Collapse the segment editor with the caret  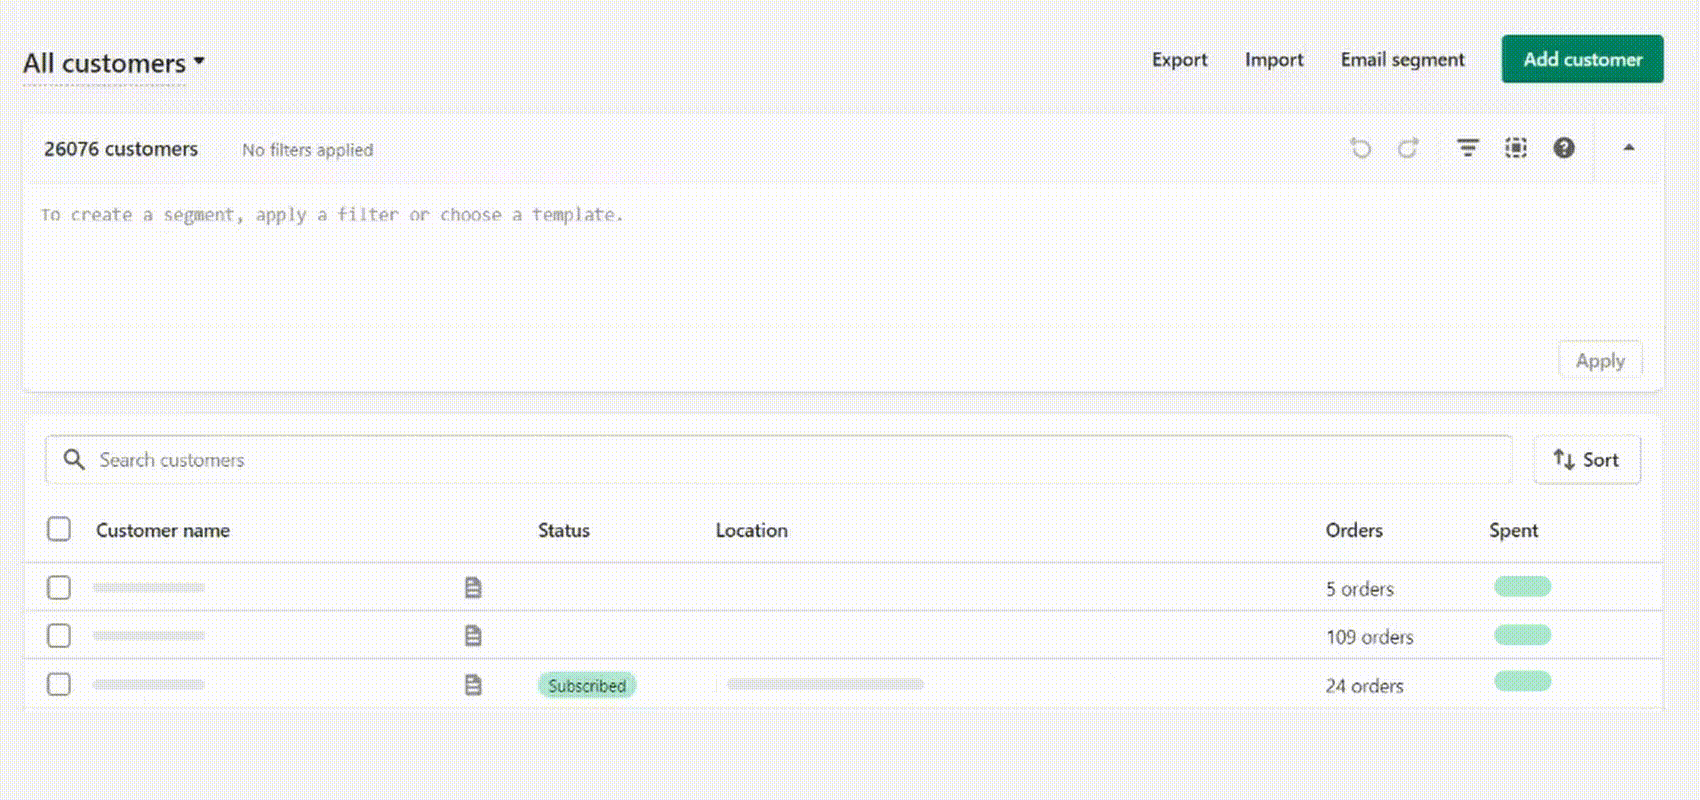click(x=1629, y=147)
